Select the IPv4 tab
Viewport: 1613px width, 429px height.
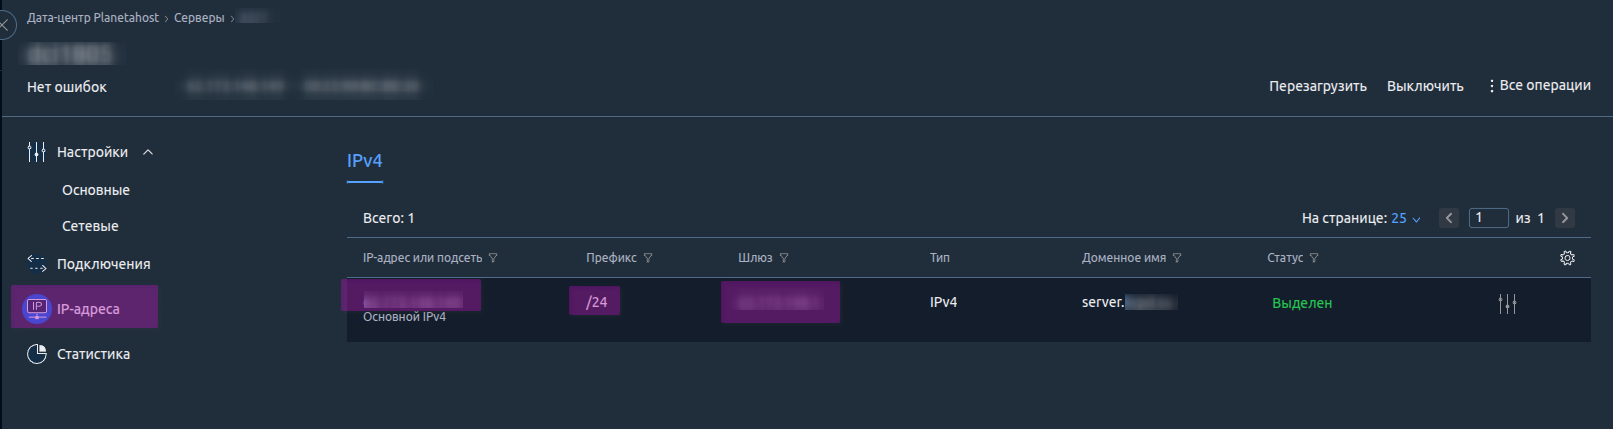[x=364, y=161]
